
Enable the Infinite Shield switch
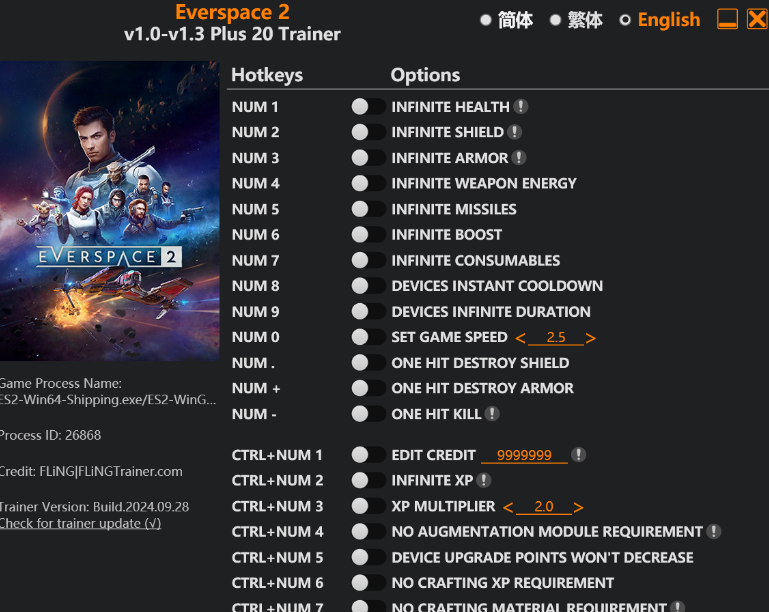click(368, 132)
